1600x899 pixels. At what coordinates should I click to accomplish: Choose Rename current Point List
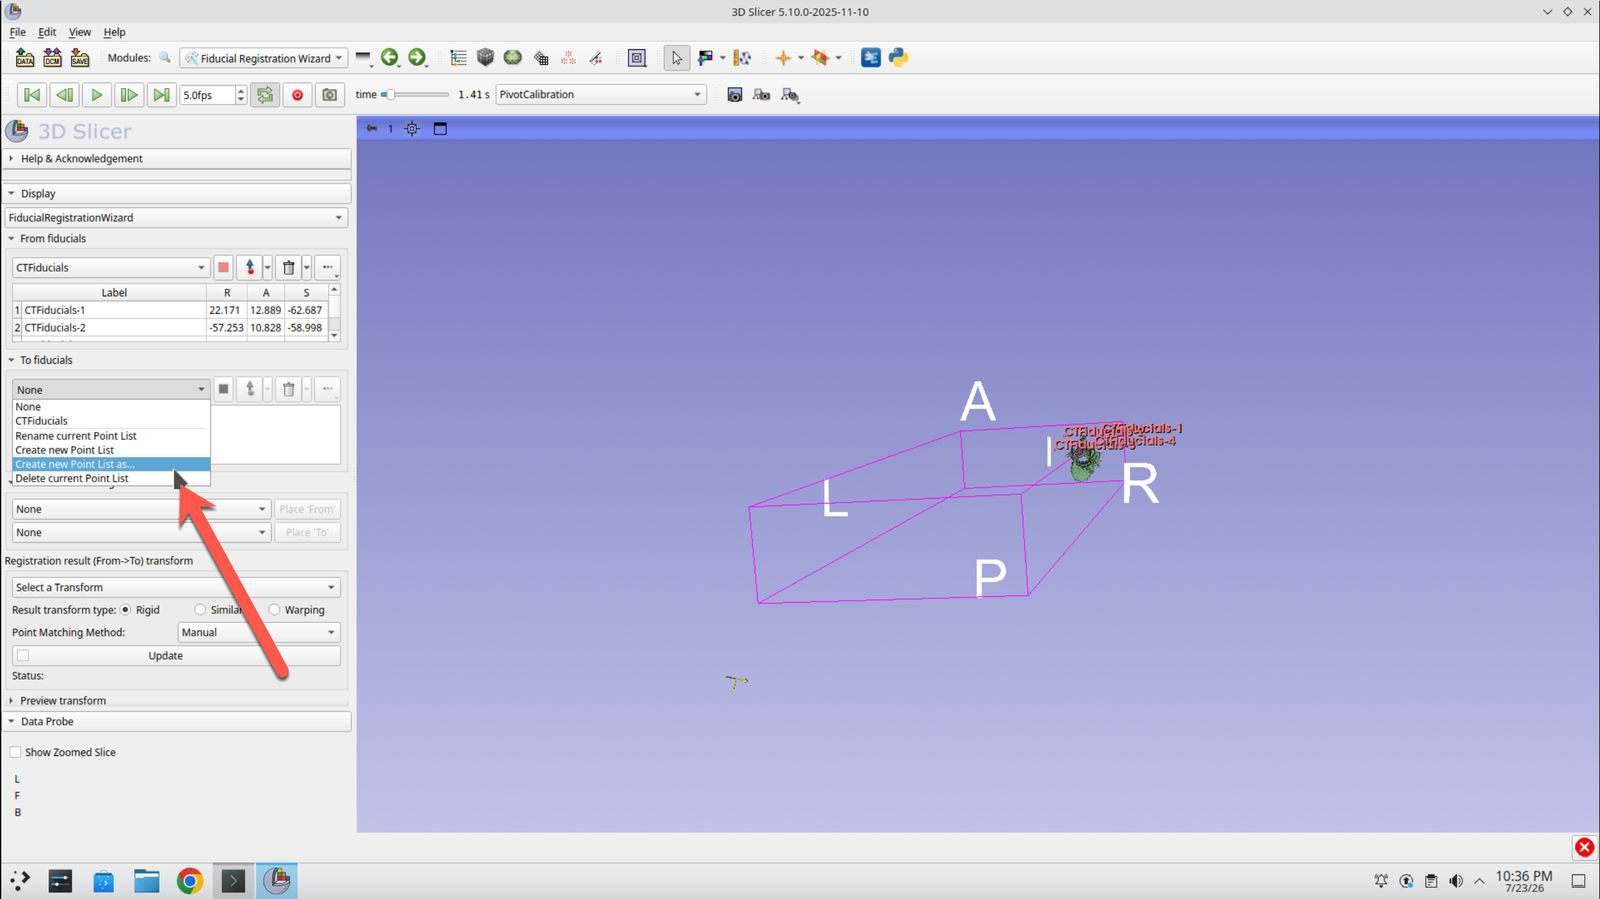[x=111, y=436]
